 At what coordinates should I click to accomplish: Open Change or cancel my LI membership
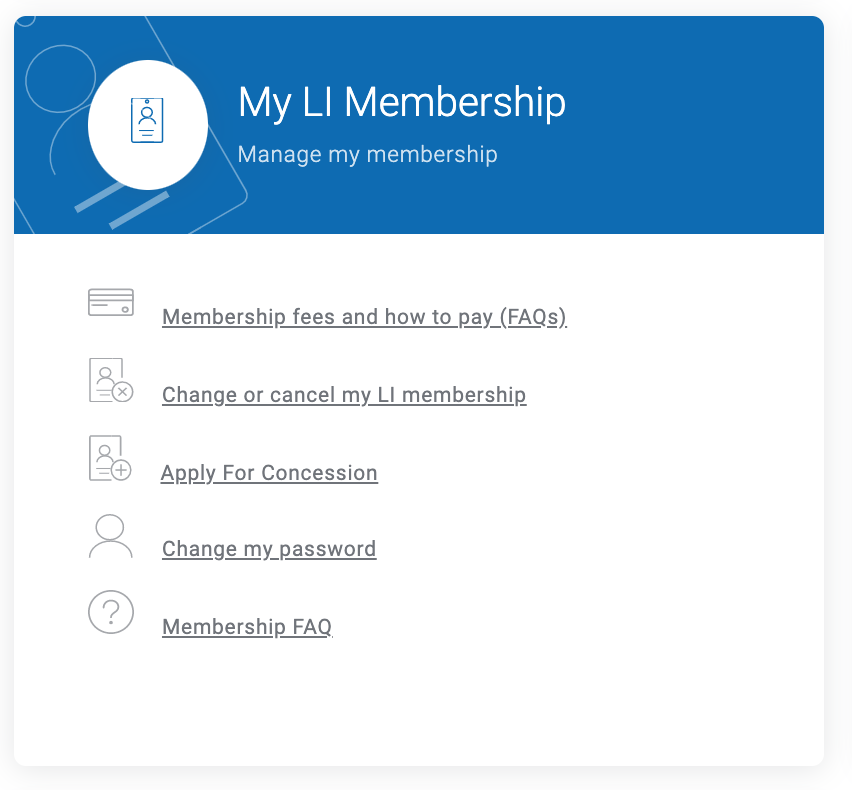coord(344,395)
